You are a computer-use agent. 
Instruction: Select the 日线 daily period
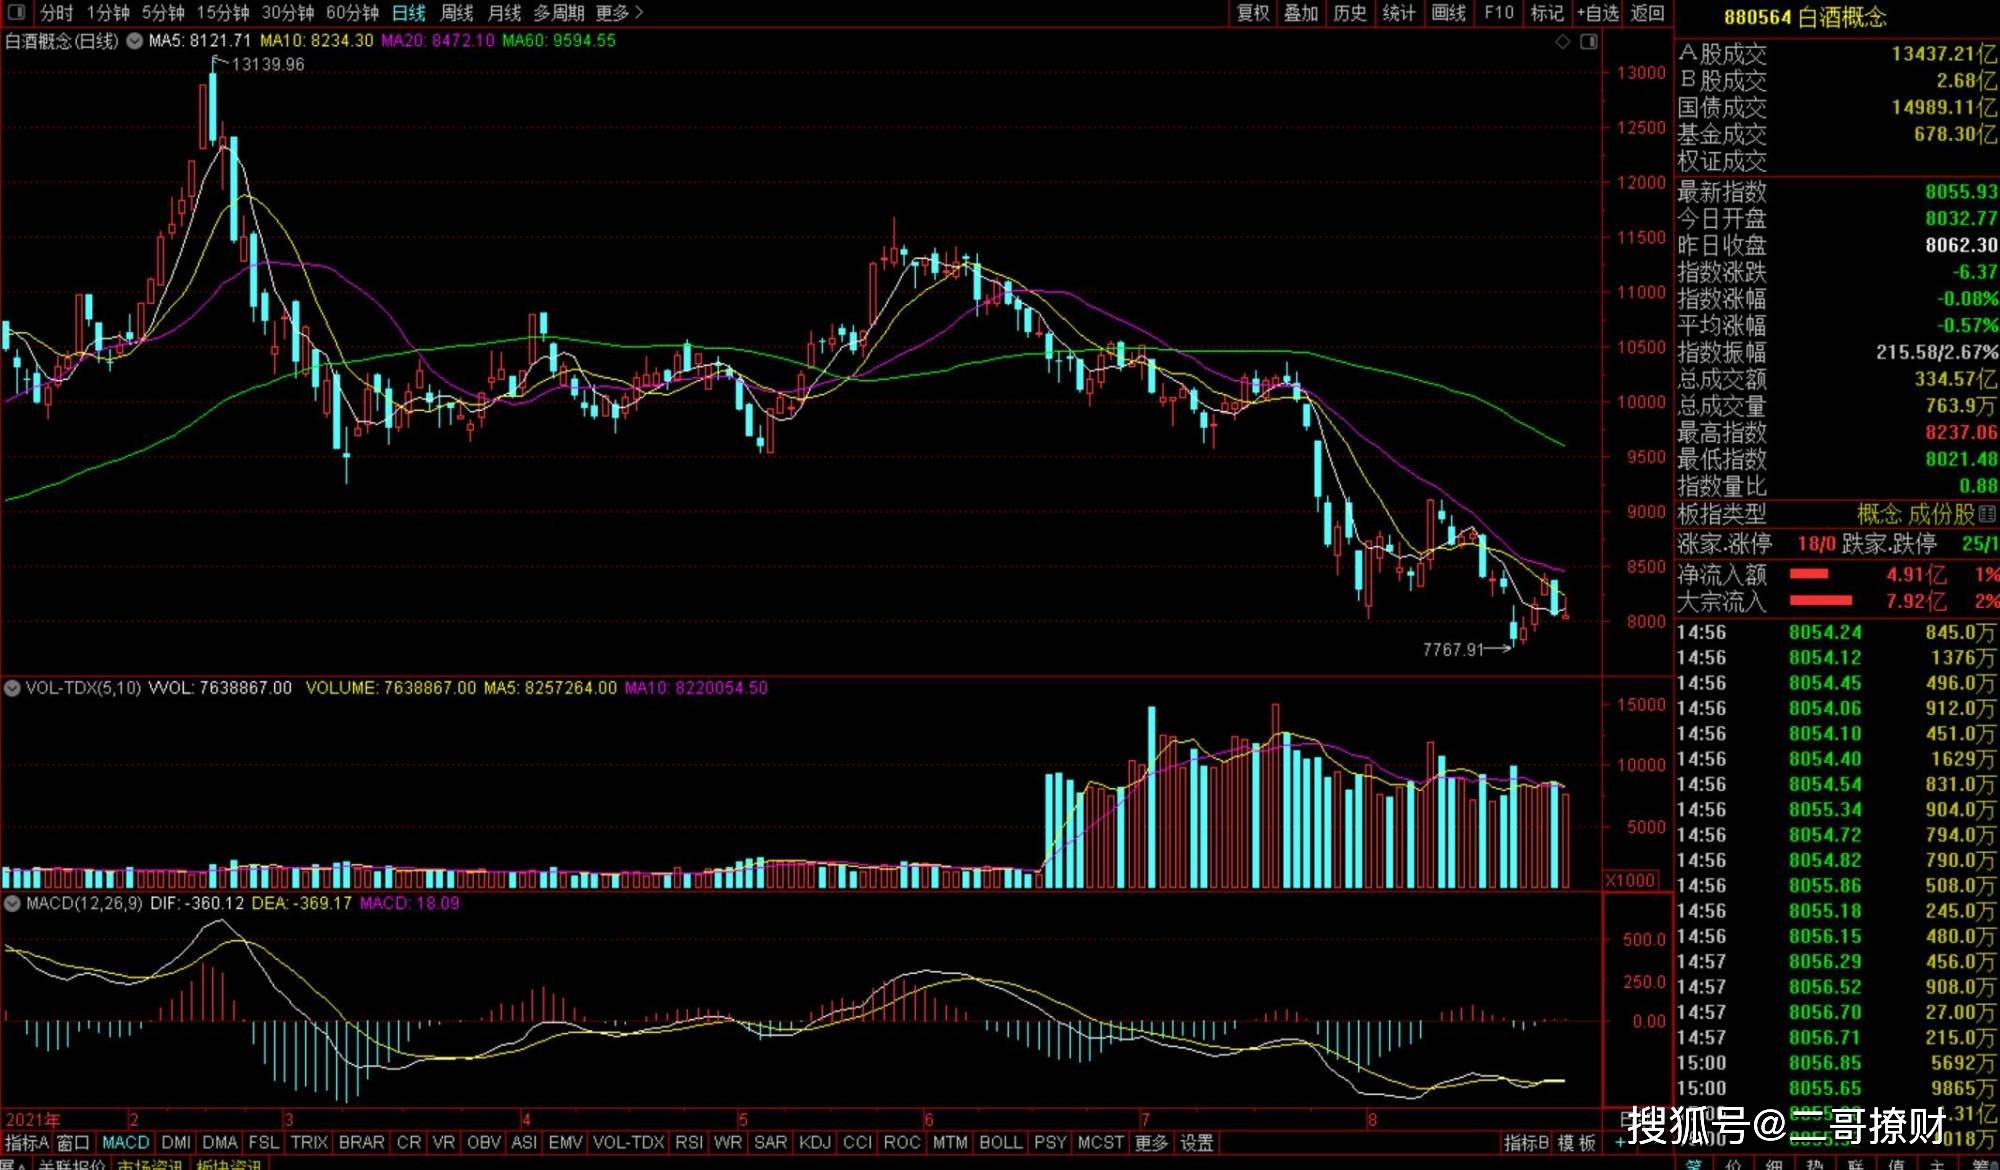(x=409, y=13)
